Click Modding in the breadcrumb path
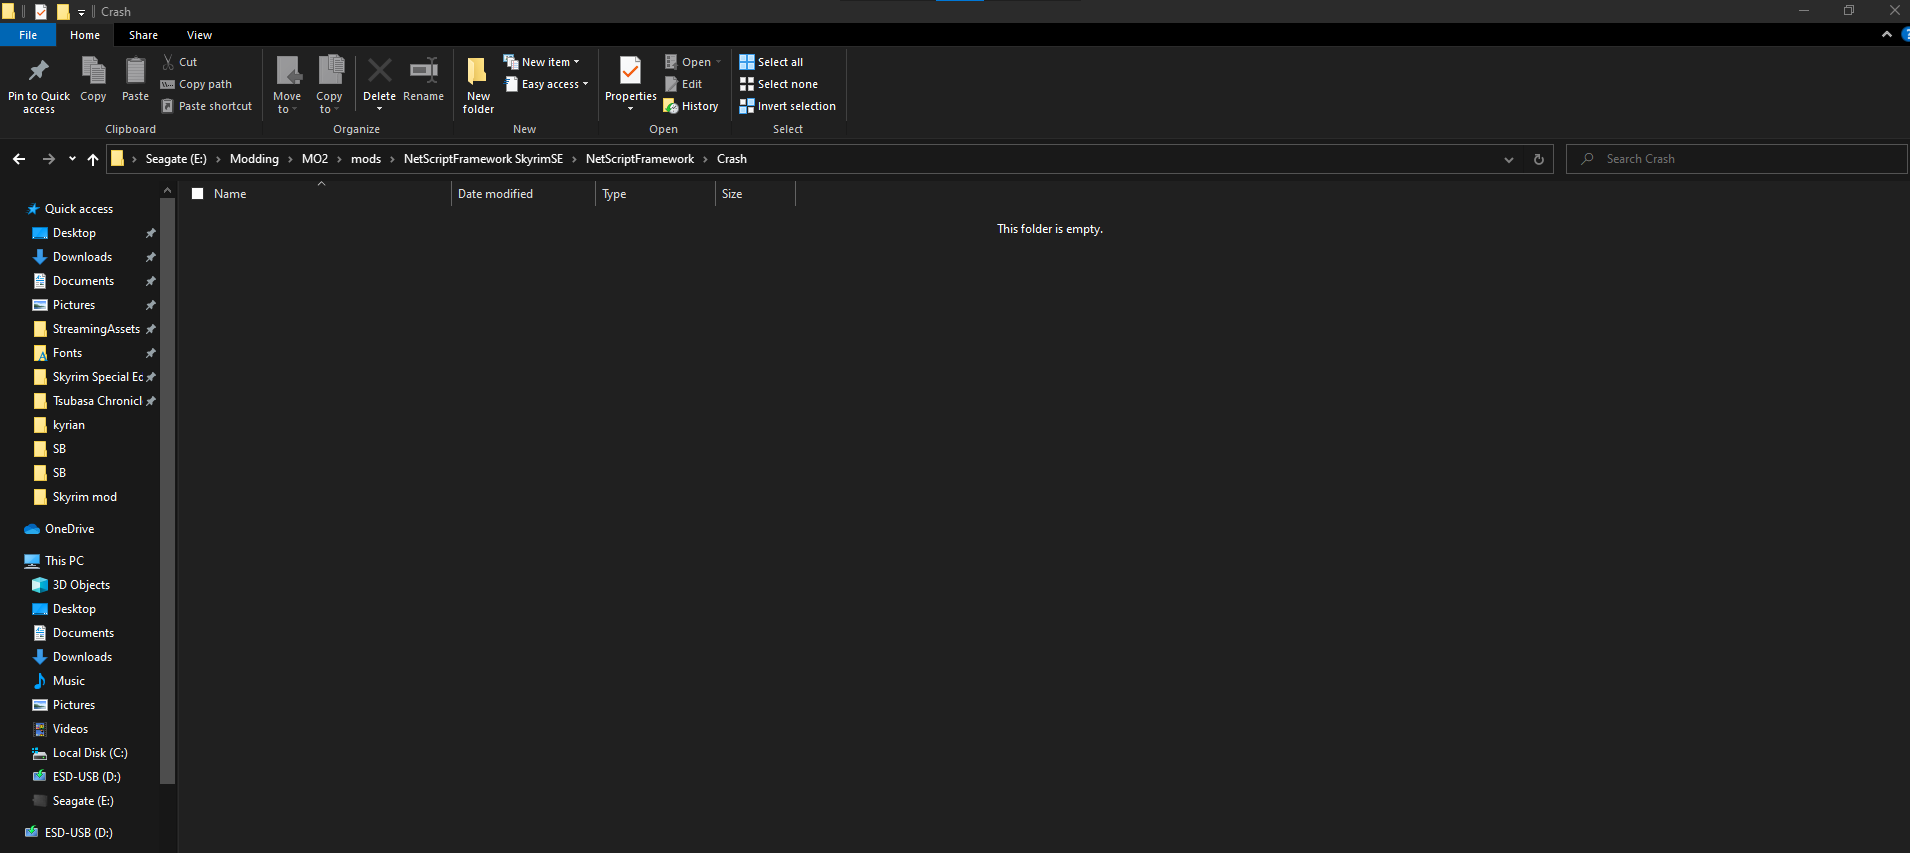Screen dimensions: 1910x853 254,159
